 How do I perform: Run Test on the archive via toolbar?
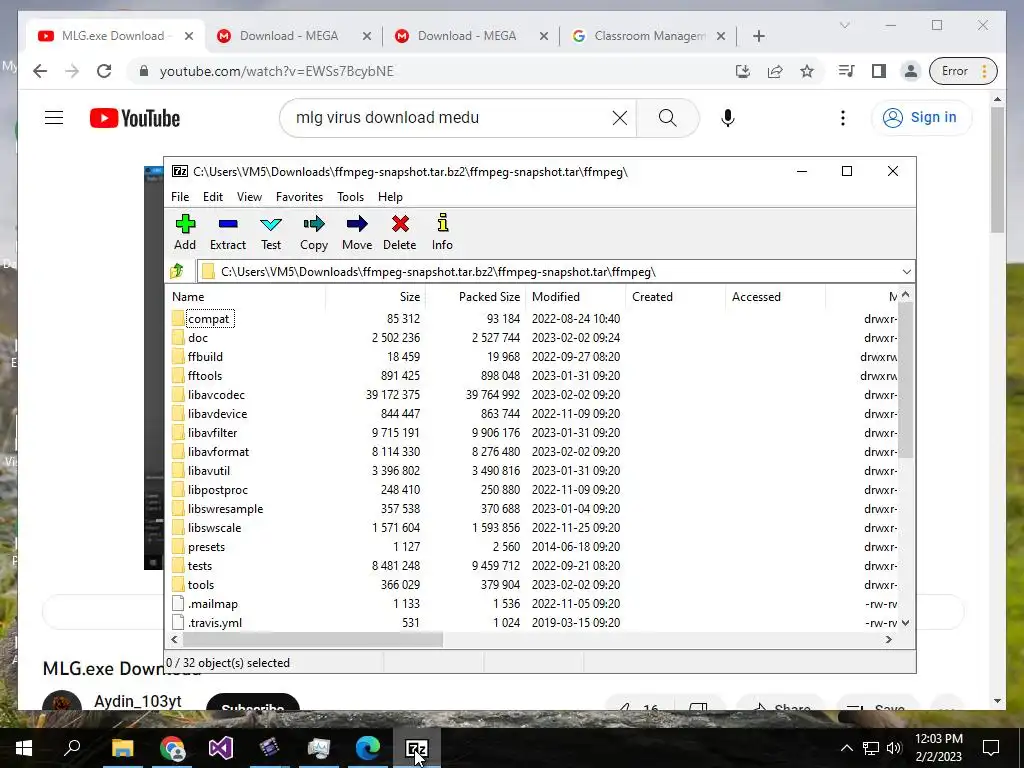pyautogui.click(x=271, y=232)
